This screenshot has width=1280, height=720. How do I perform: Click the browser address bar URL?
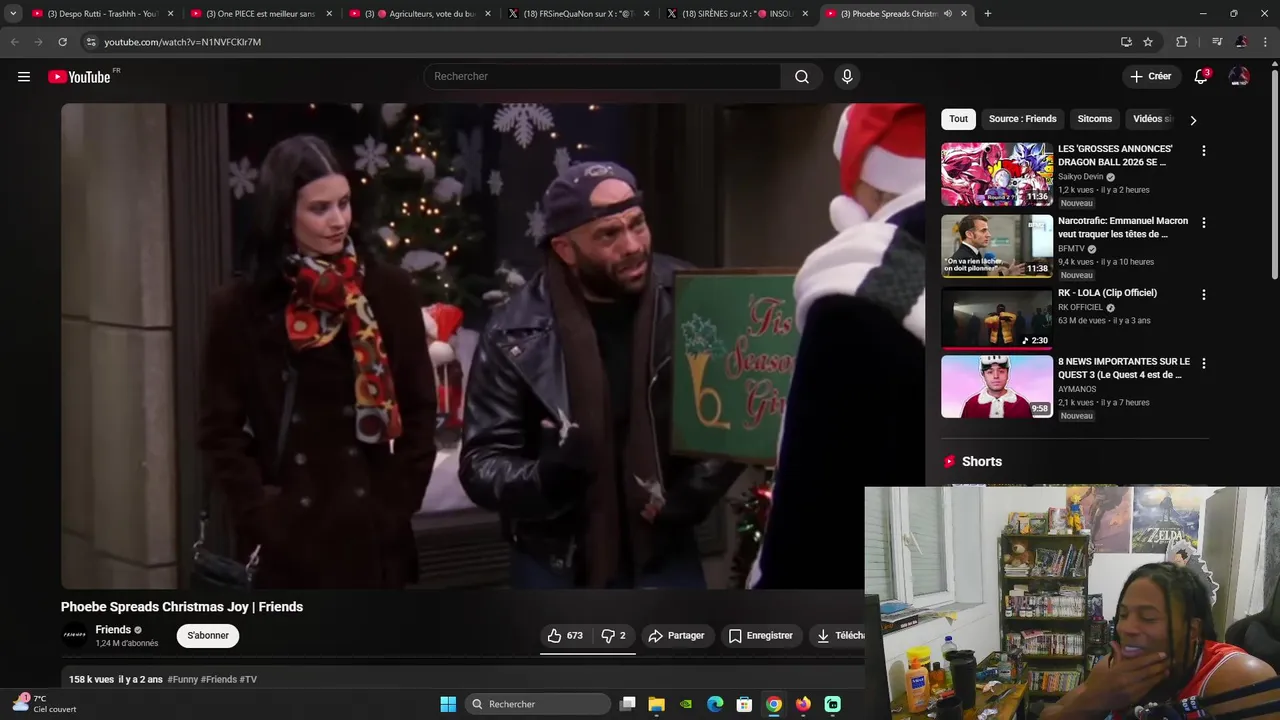183,42
